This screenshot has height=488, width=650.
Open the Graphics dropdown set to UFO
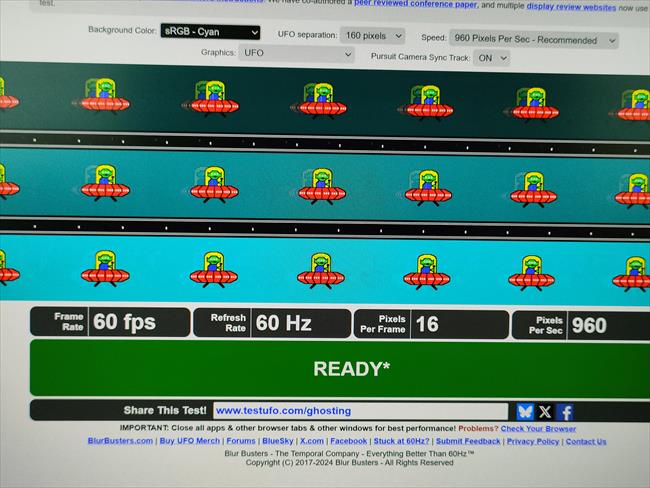pyautogui.click(x=296, y=53)
